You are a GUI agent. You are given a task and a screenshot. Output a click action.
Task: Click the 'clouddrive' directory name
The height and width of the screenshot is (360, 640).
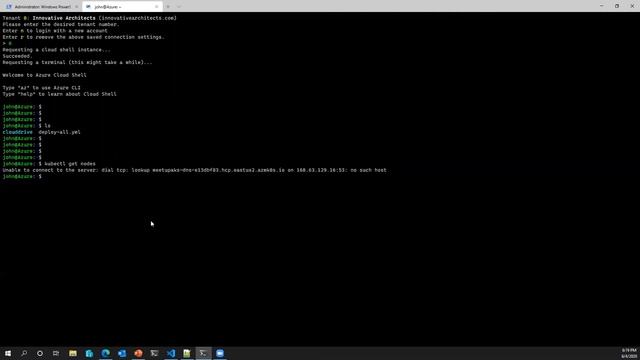18,132
